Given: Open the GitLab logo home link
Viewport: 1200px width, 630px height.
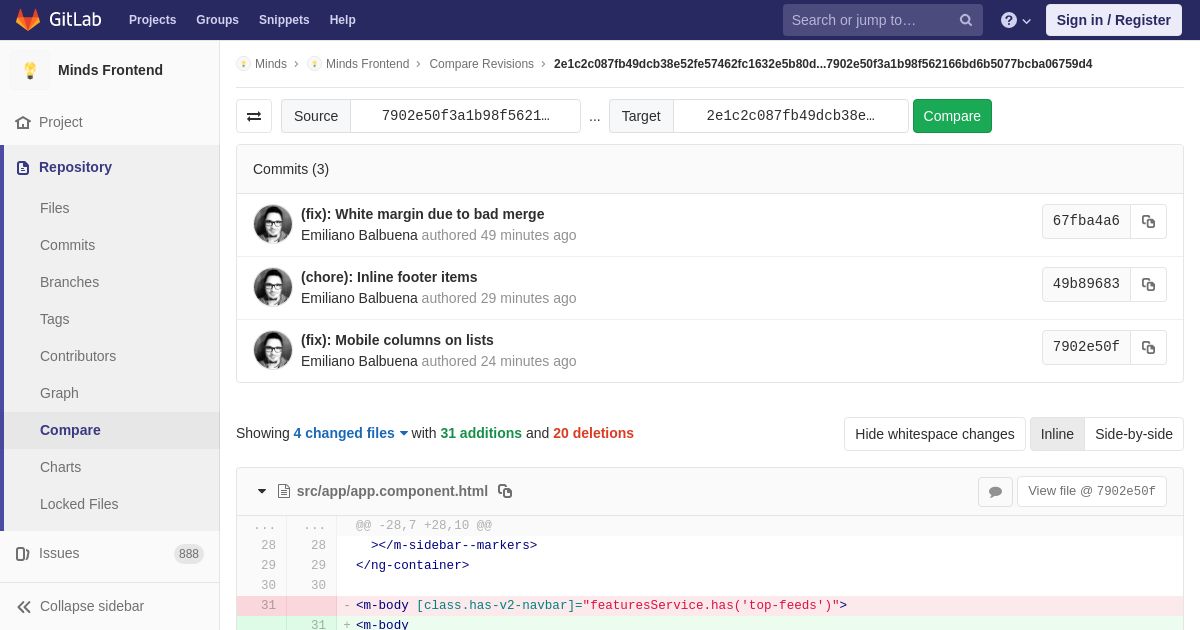Looking at the screenshot, I should click(57, 20).
